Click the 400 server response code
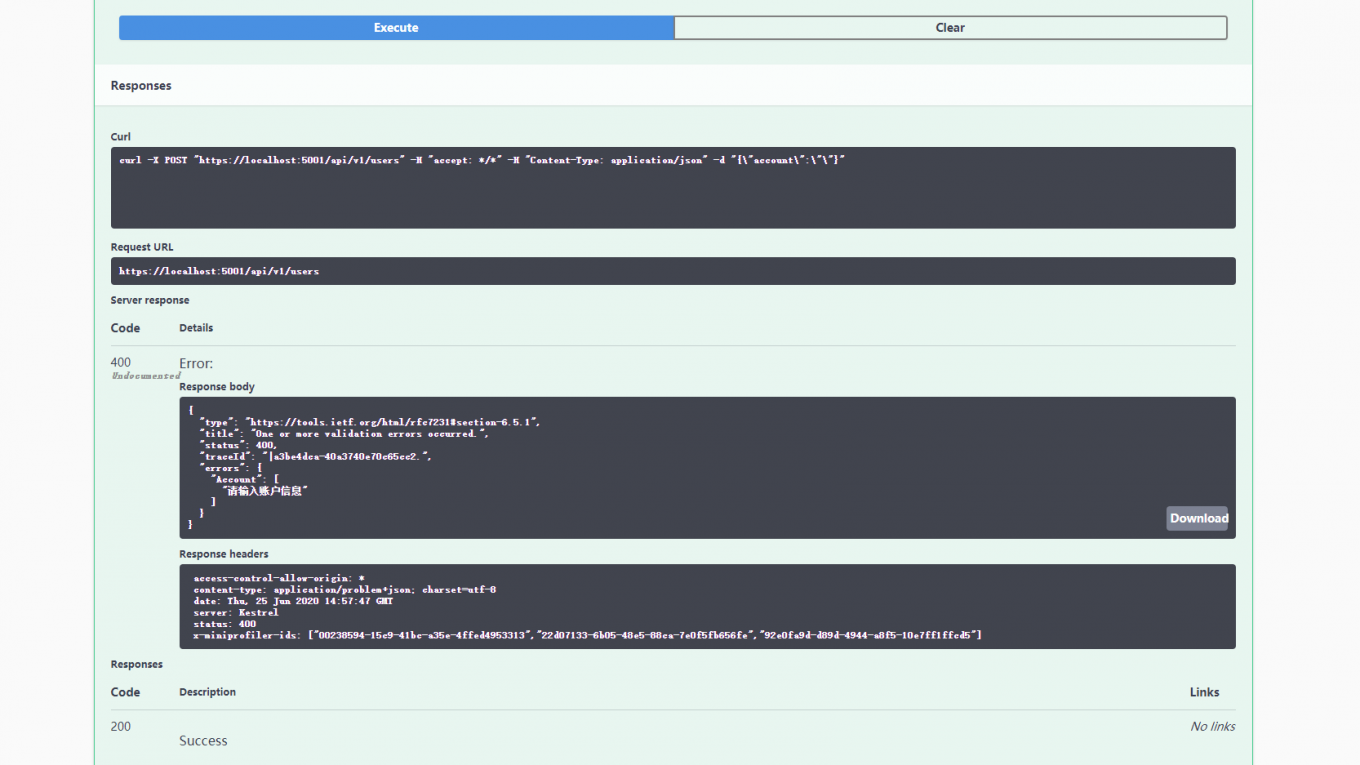The height and width of the screenshot is (765, 1360). click(121, 362)
